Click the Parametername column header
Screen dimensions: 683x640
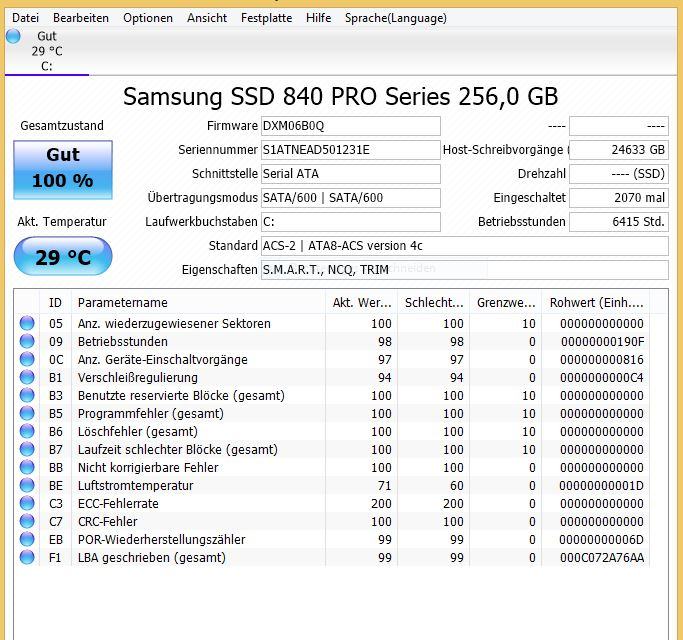(198, 302)
